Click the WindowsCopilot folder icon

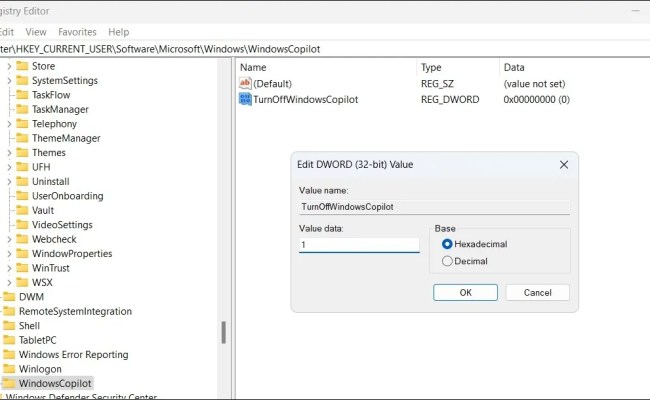(9, 383)
